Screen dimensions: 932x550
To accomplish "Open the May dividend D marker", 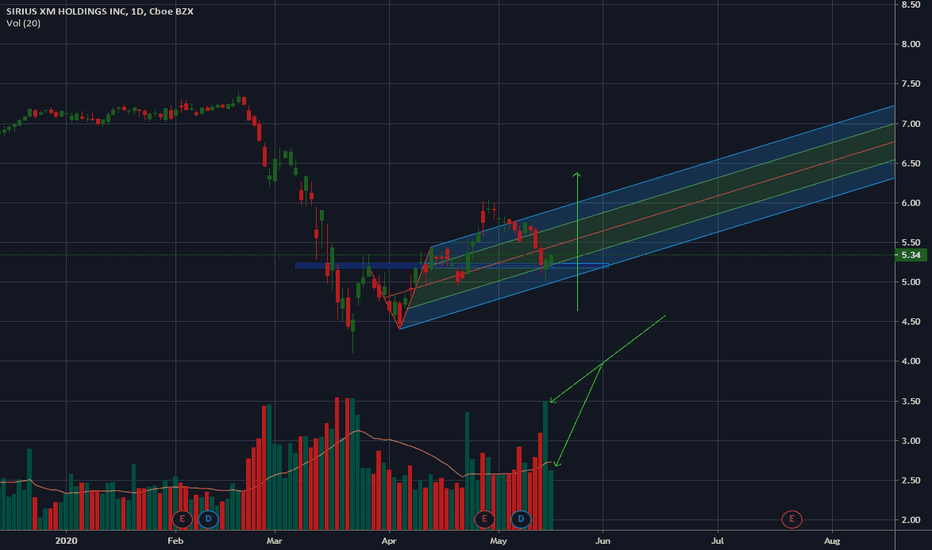I will tap(521, 519).
